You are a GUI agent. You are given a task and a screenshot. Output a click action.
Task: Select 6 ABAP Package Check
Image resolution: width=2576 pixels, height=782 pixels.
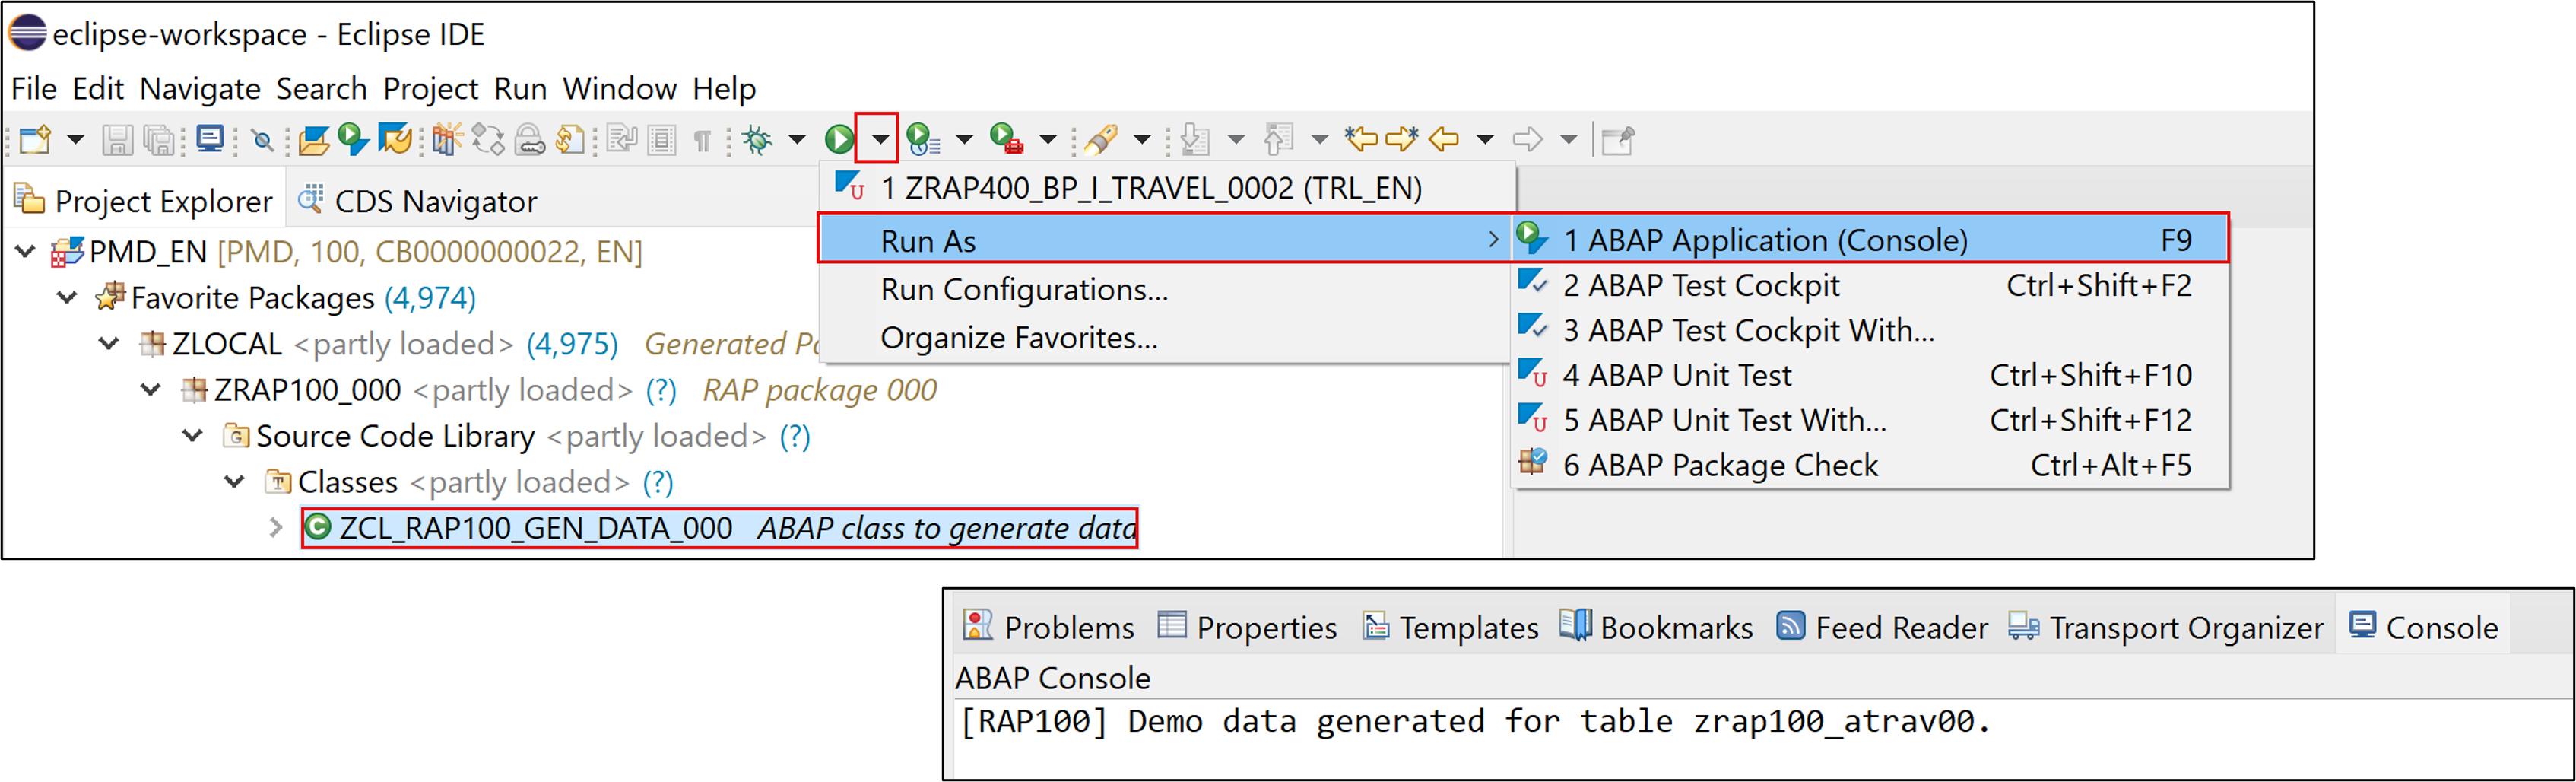click(x=1871, y=465)
